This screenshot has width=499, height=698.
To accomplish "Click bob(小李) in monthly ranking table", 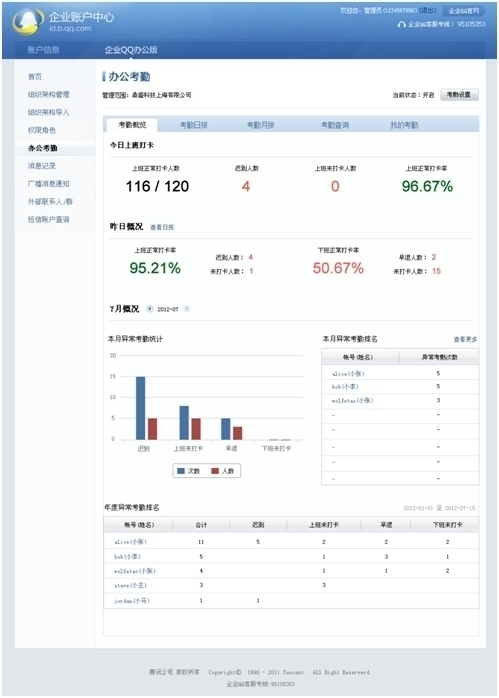I will (345, 387).
